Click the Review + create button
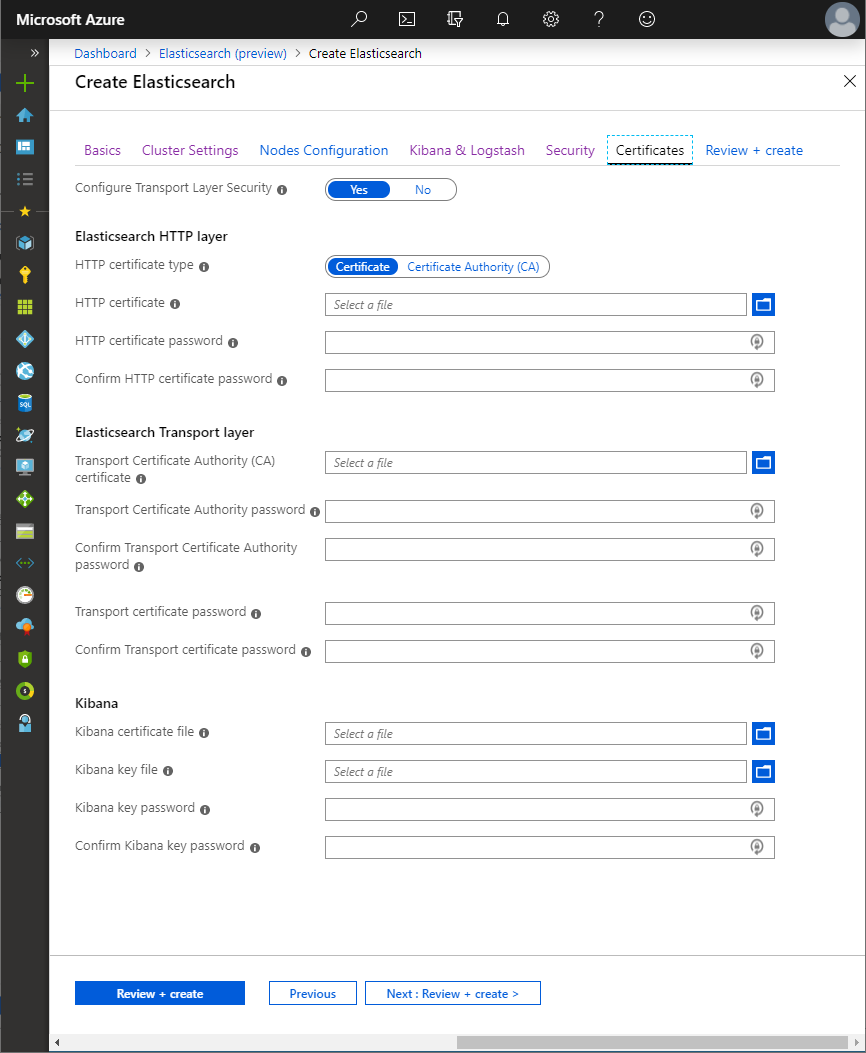 [x=159, y=992]
